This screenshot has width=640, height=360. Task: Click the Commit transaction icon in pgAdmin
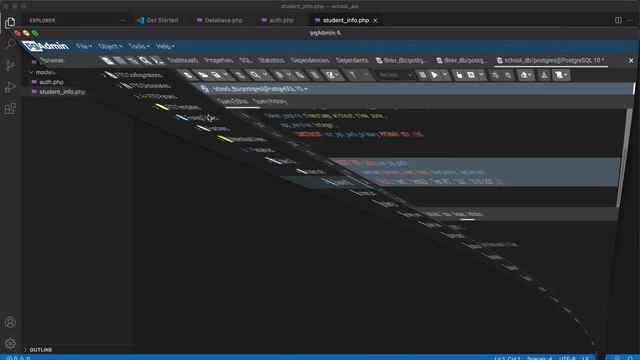click(496, 75)
